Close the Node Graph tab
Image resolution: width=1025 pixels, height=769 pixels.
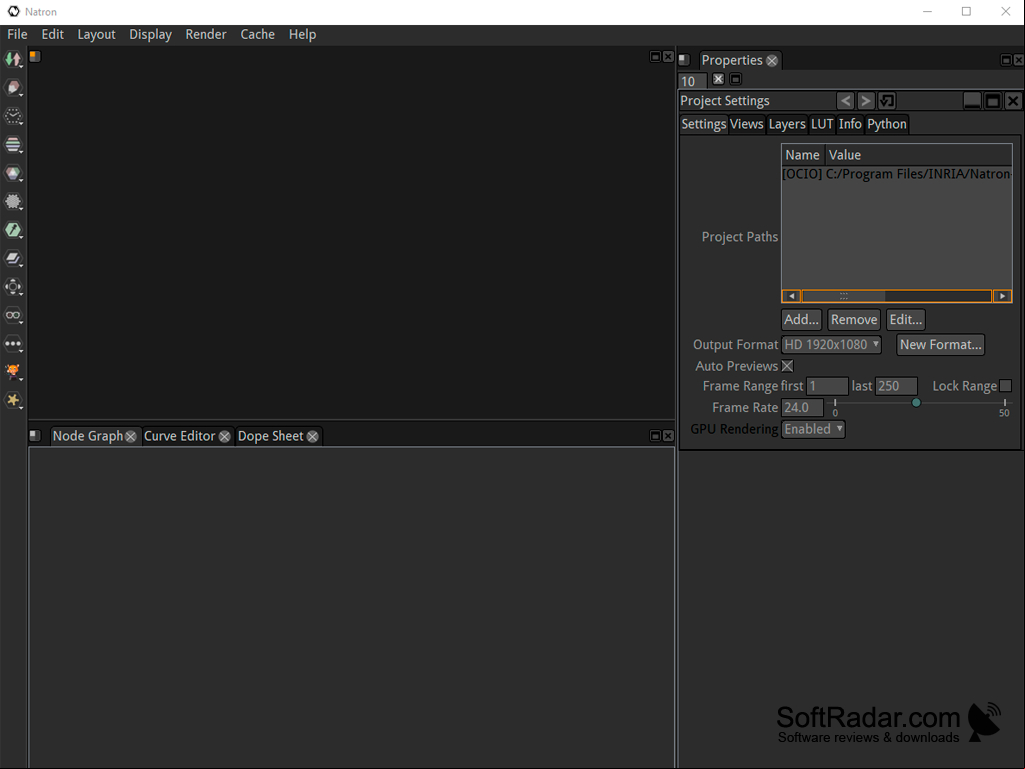coord(131,436)
